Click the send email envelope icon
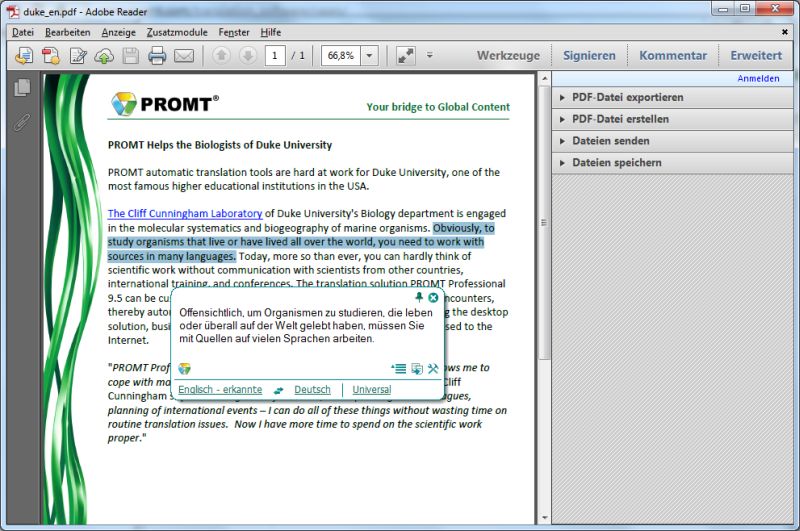 coord(184,56)
